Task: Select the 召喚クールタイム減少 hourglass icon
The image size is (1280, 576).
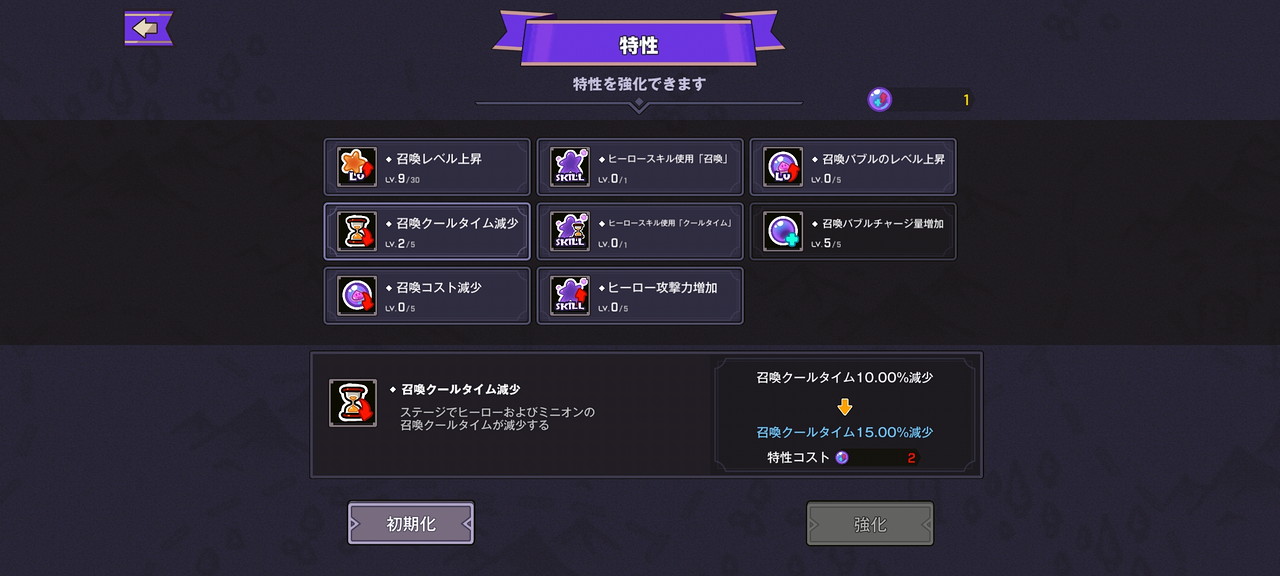Action: click(357, 231)
